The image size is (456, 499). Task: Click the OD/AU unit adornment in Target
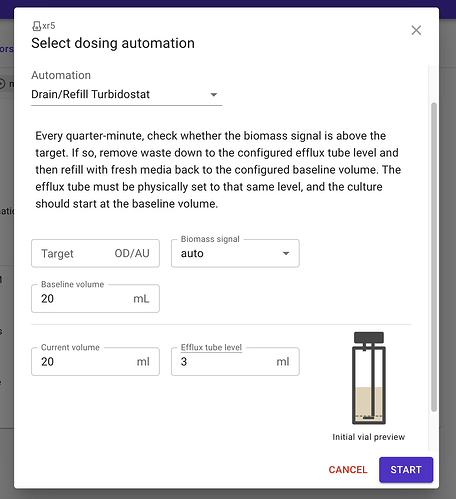click(x=132, y=253)
